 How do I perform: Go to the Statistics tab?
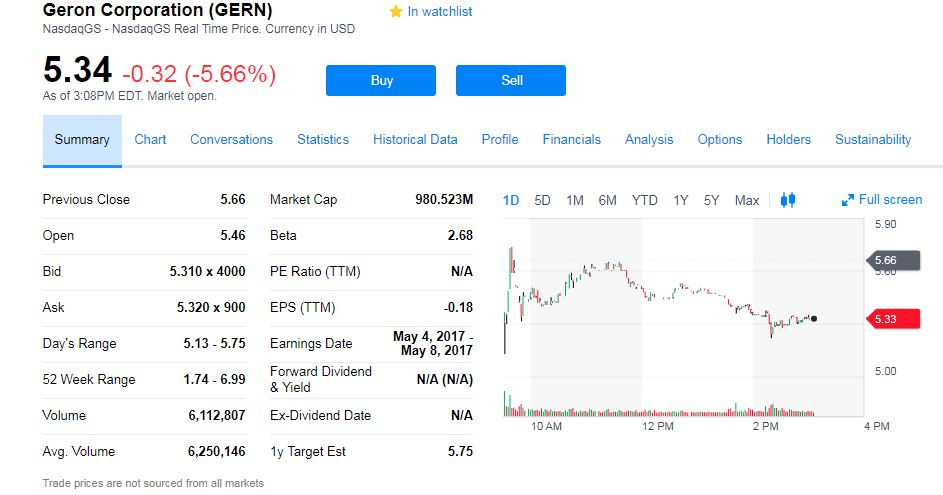(x=323, y=140)
